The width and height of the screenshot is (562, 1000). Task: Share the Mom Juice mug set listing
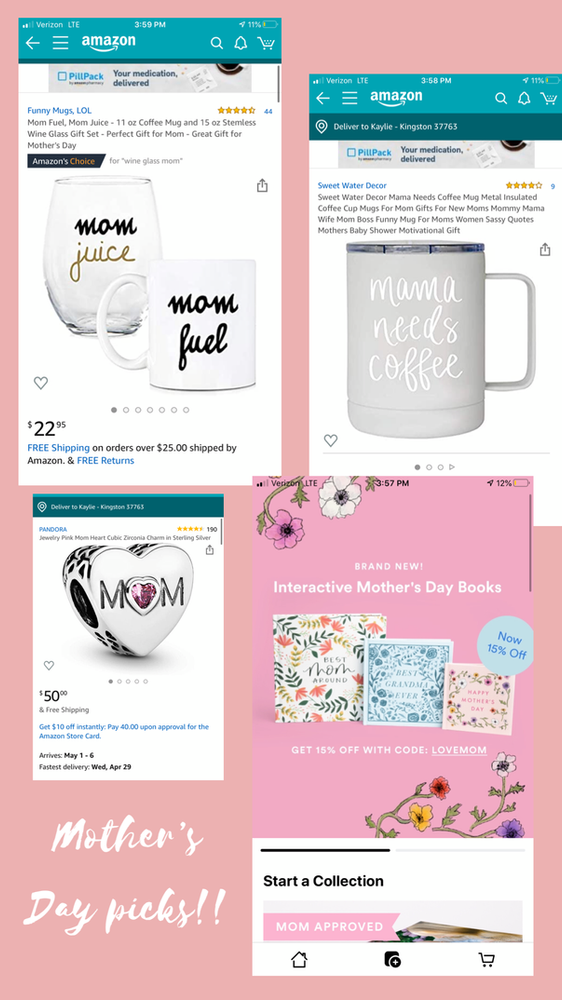point(262,186)
